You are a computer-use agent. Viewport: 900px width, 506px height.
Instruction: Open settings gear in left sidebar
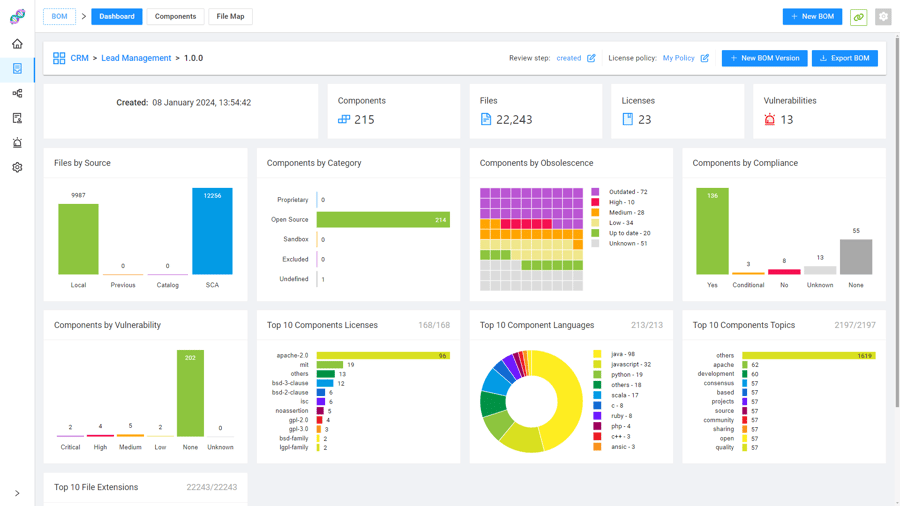click(17, 167)
